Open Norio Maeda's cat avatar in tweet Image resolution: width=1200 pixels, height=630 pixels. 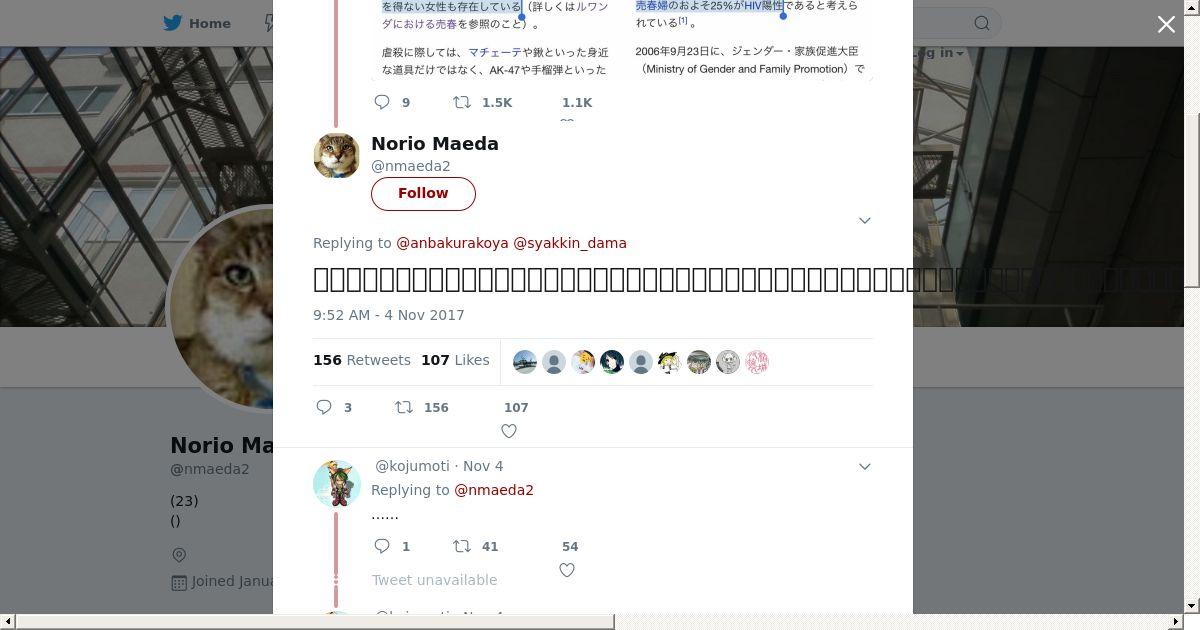337,155
